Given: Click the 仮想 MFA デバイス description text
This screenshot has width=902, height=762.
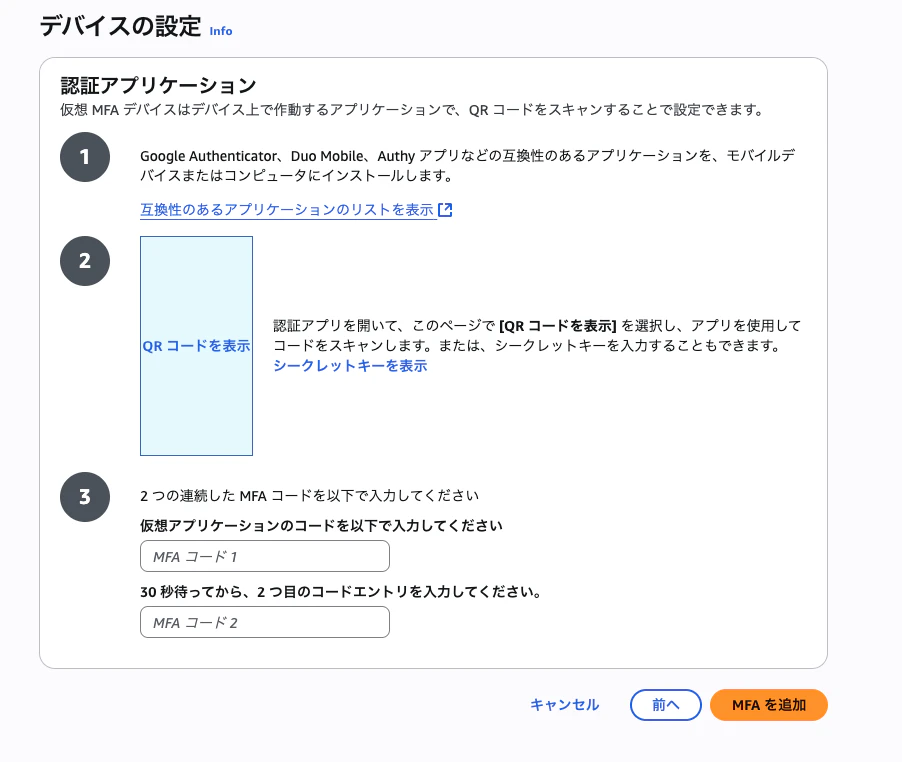Looking at the screenshot, I should [412, 110].
